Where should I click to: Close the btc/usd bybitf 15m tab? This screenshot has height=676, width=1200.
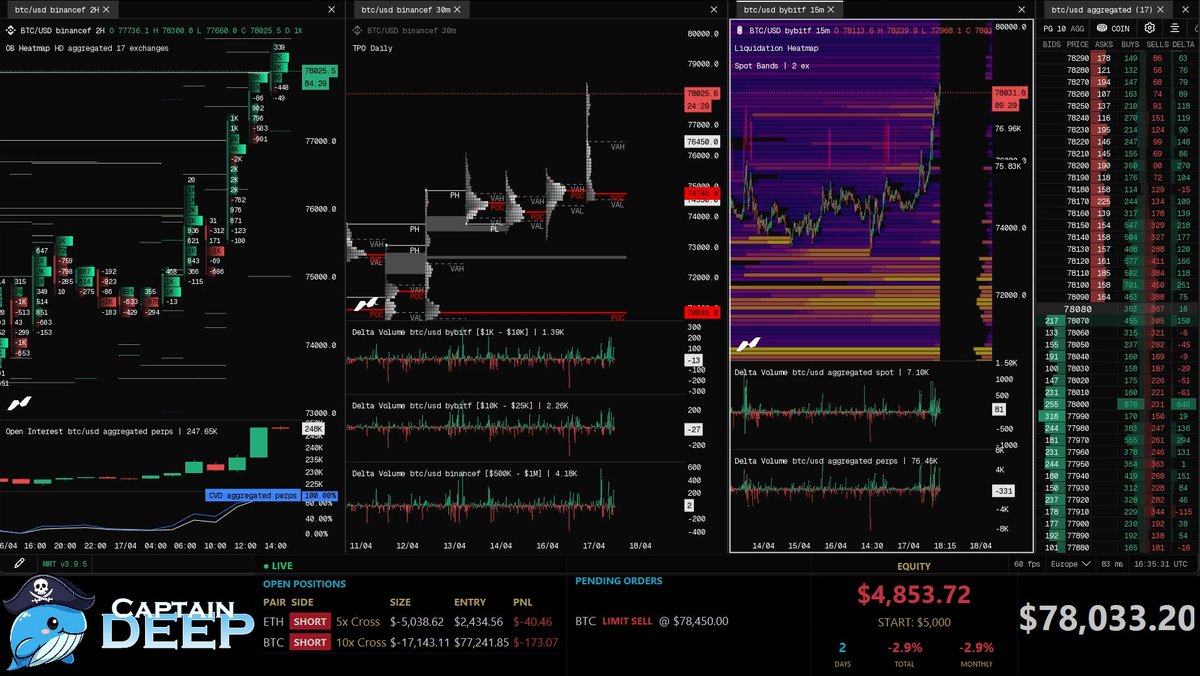(831, 9)
